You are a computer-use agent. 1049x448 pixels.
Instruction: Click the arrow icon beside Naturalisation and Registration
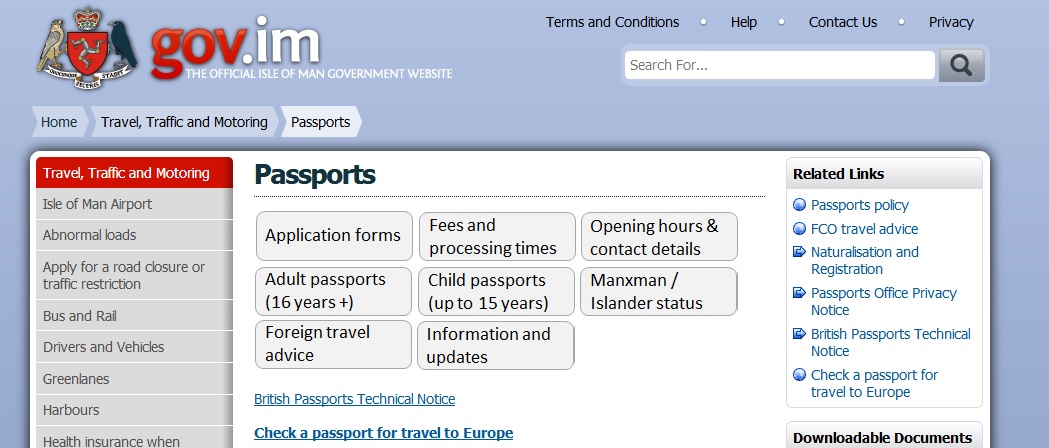click(799, 253)
